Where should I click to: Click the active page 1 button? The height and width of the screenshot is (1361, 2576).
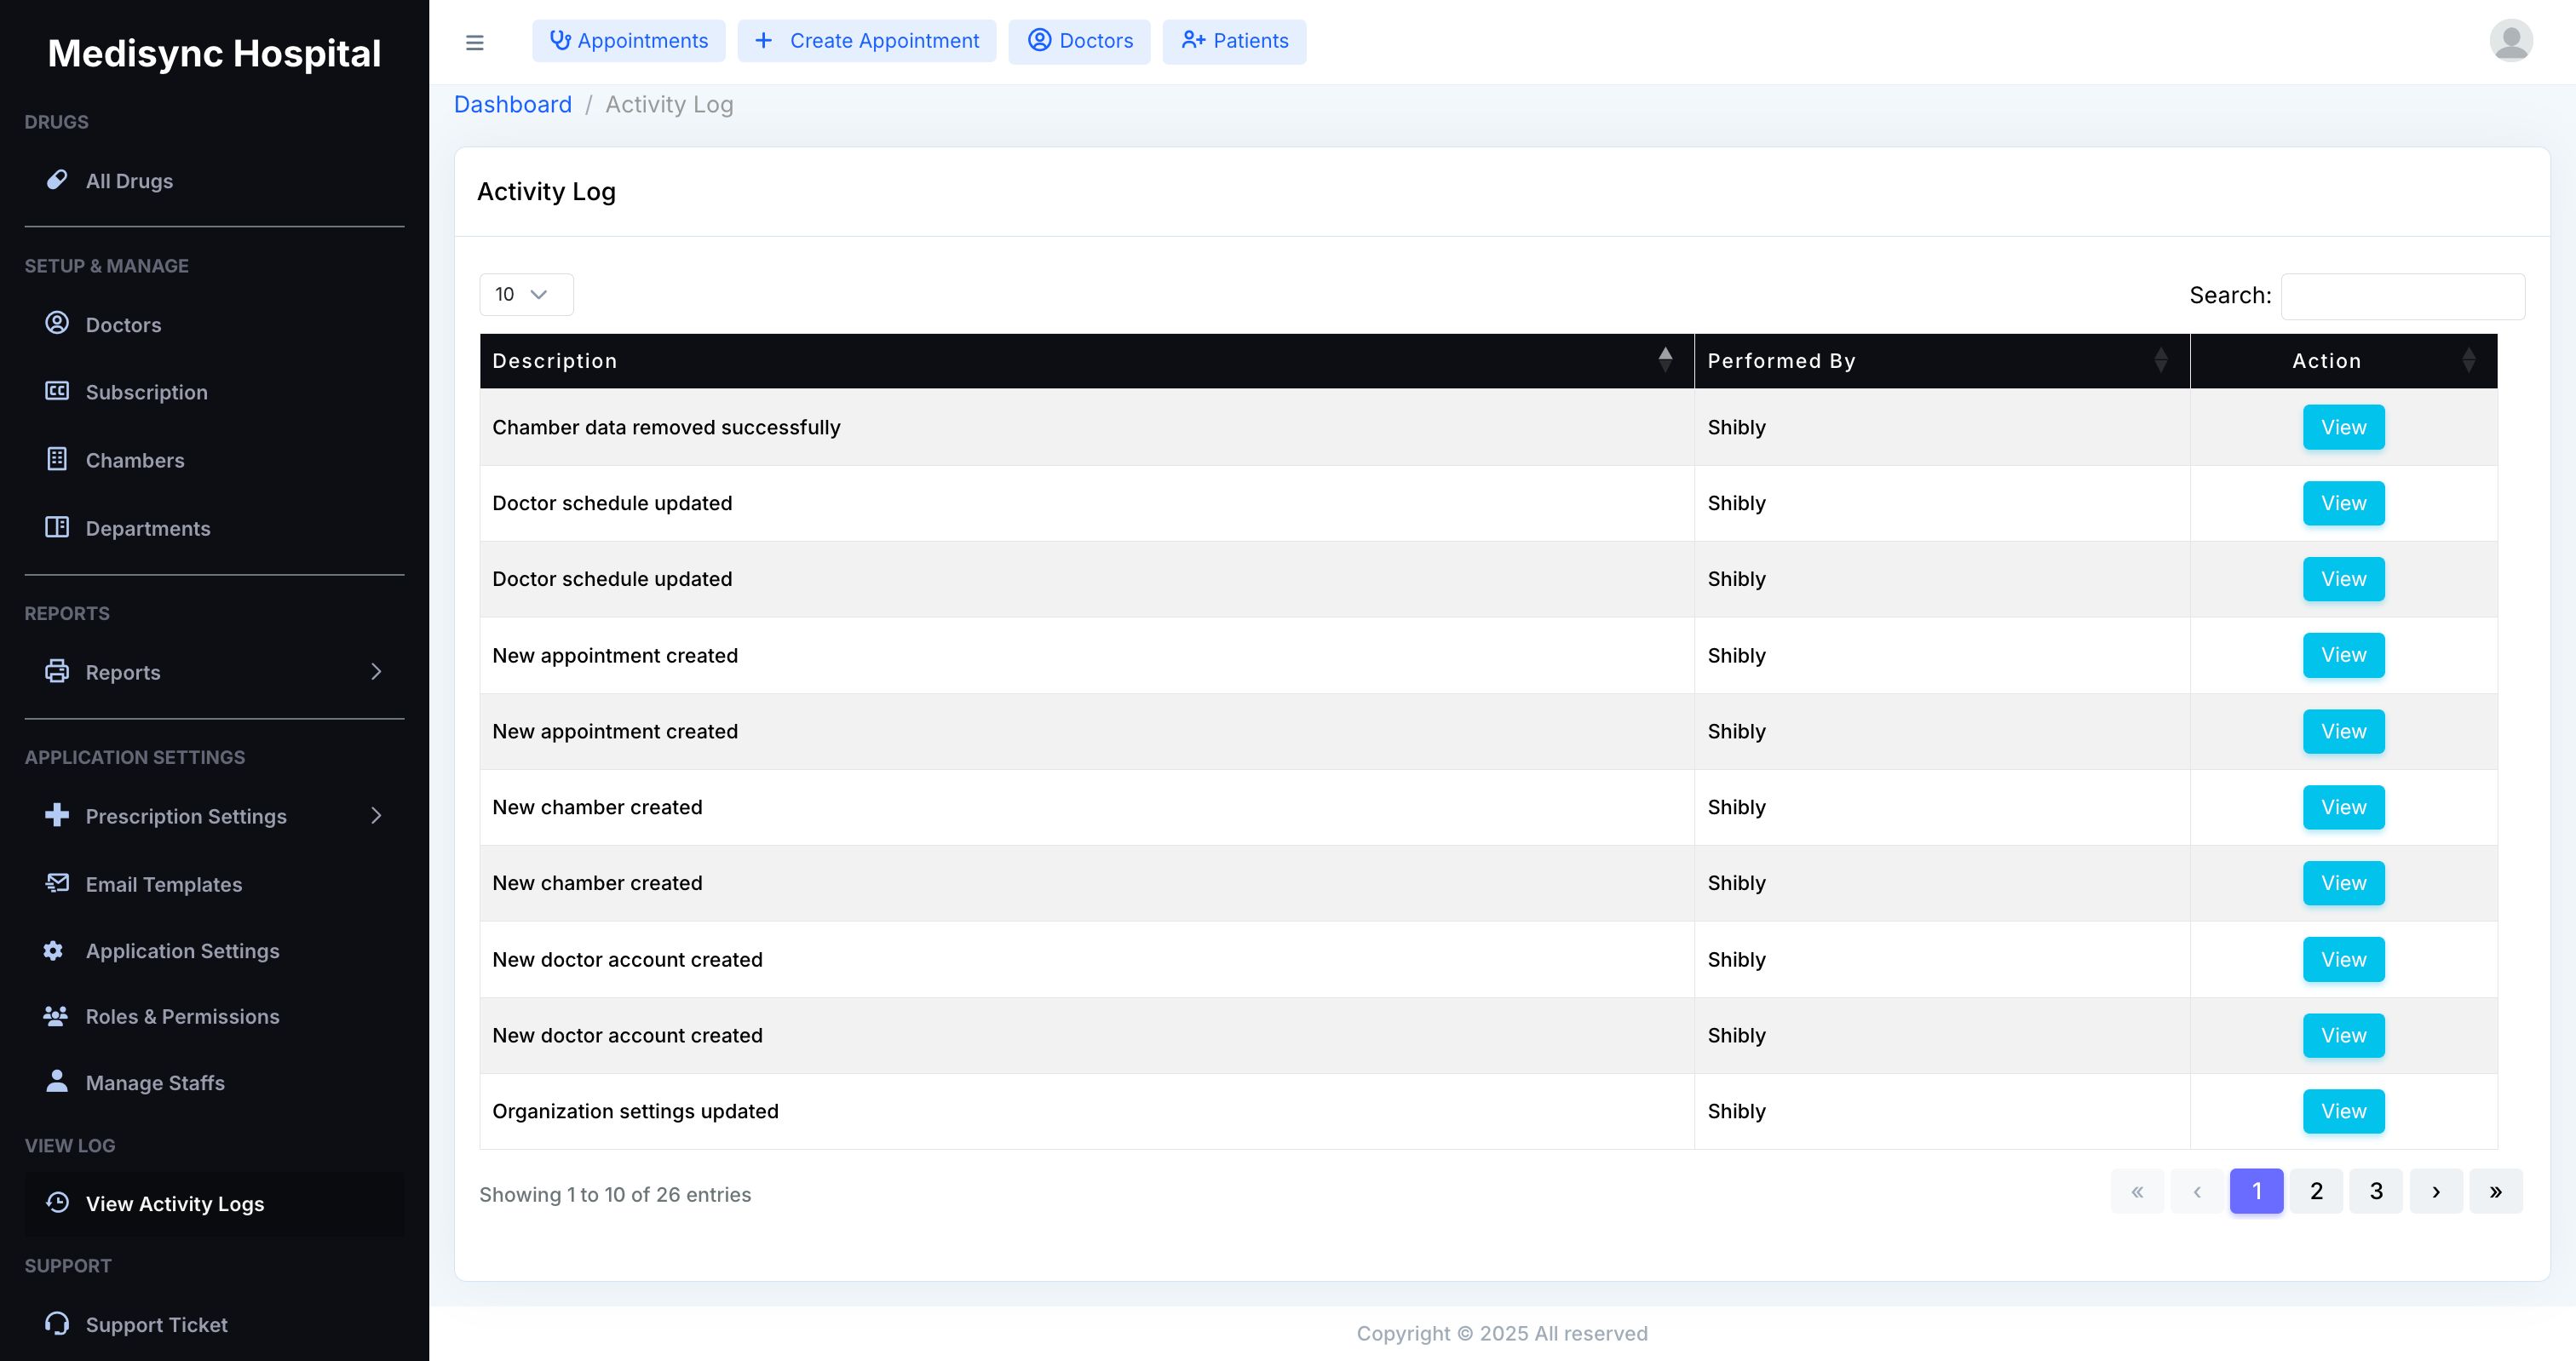pyautogui.click(x=2256, y=1191)
